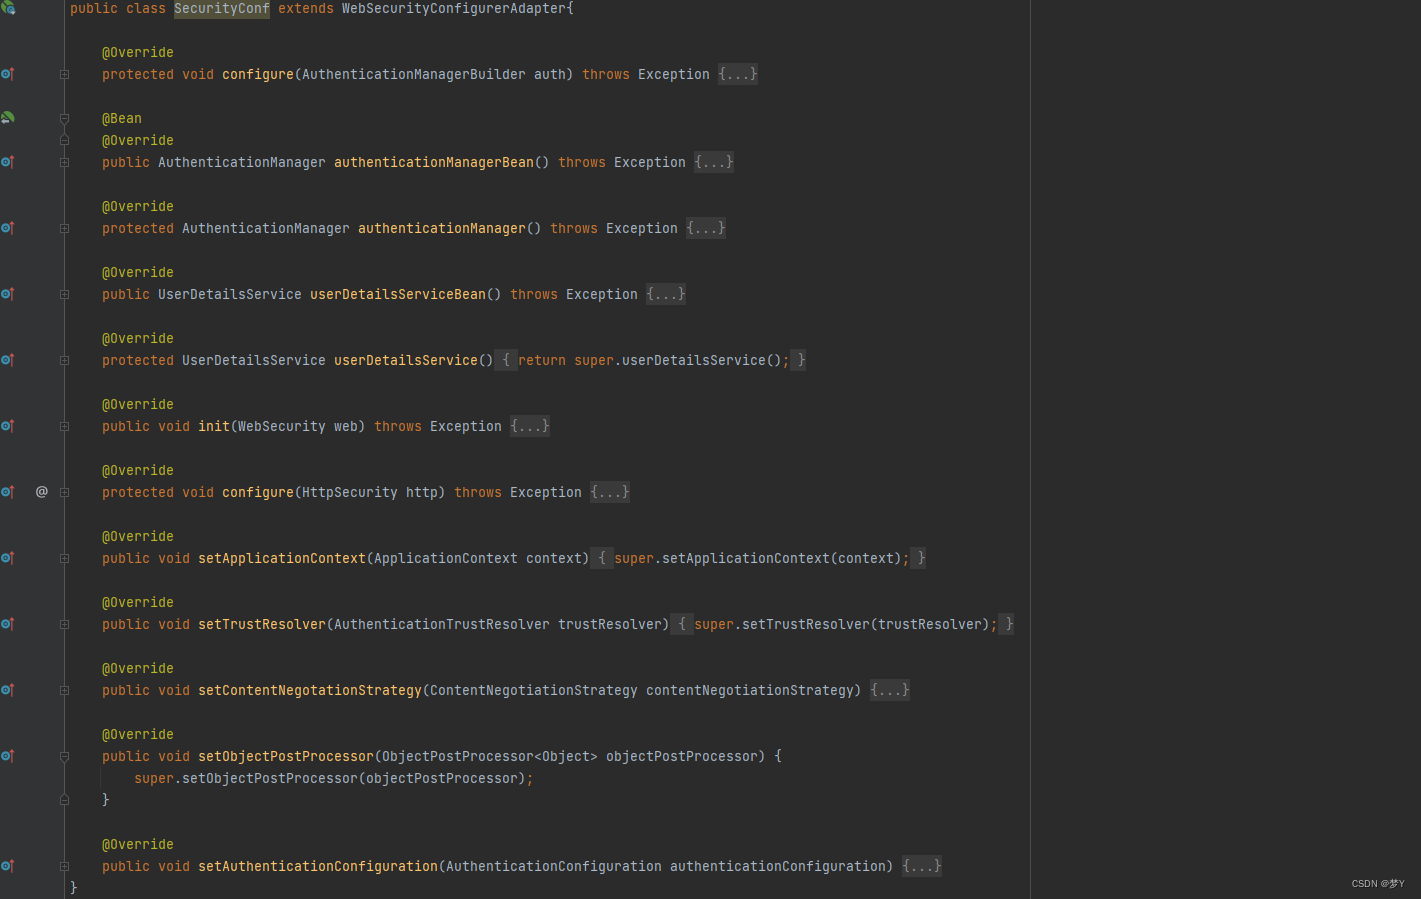Expand the {...} in authenticationManagerBean
This screenshot has width=1421, height=899.
713,161
